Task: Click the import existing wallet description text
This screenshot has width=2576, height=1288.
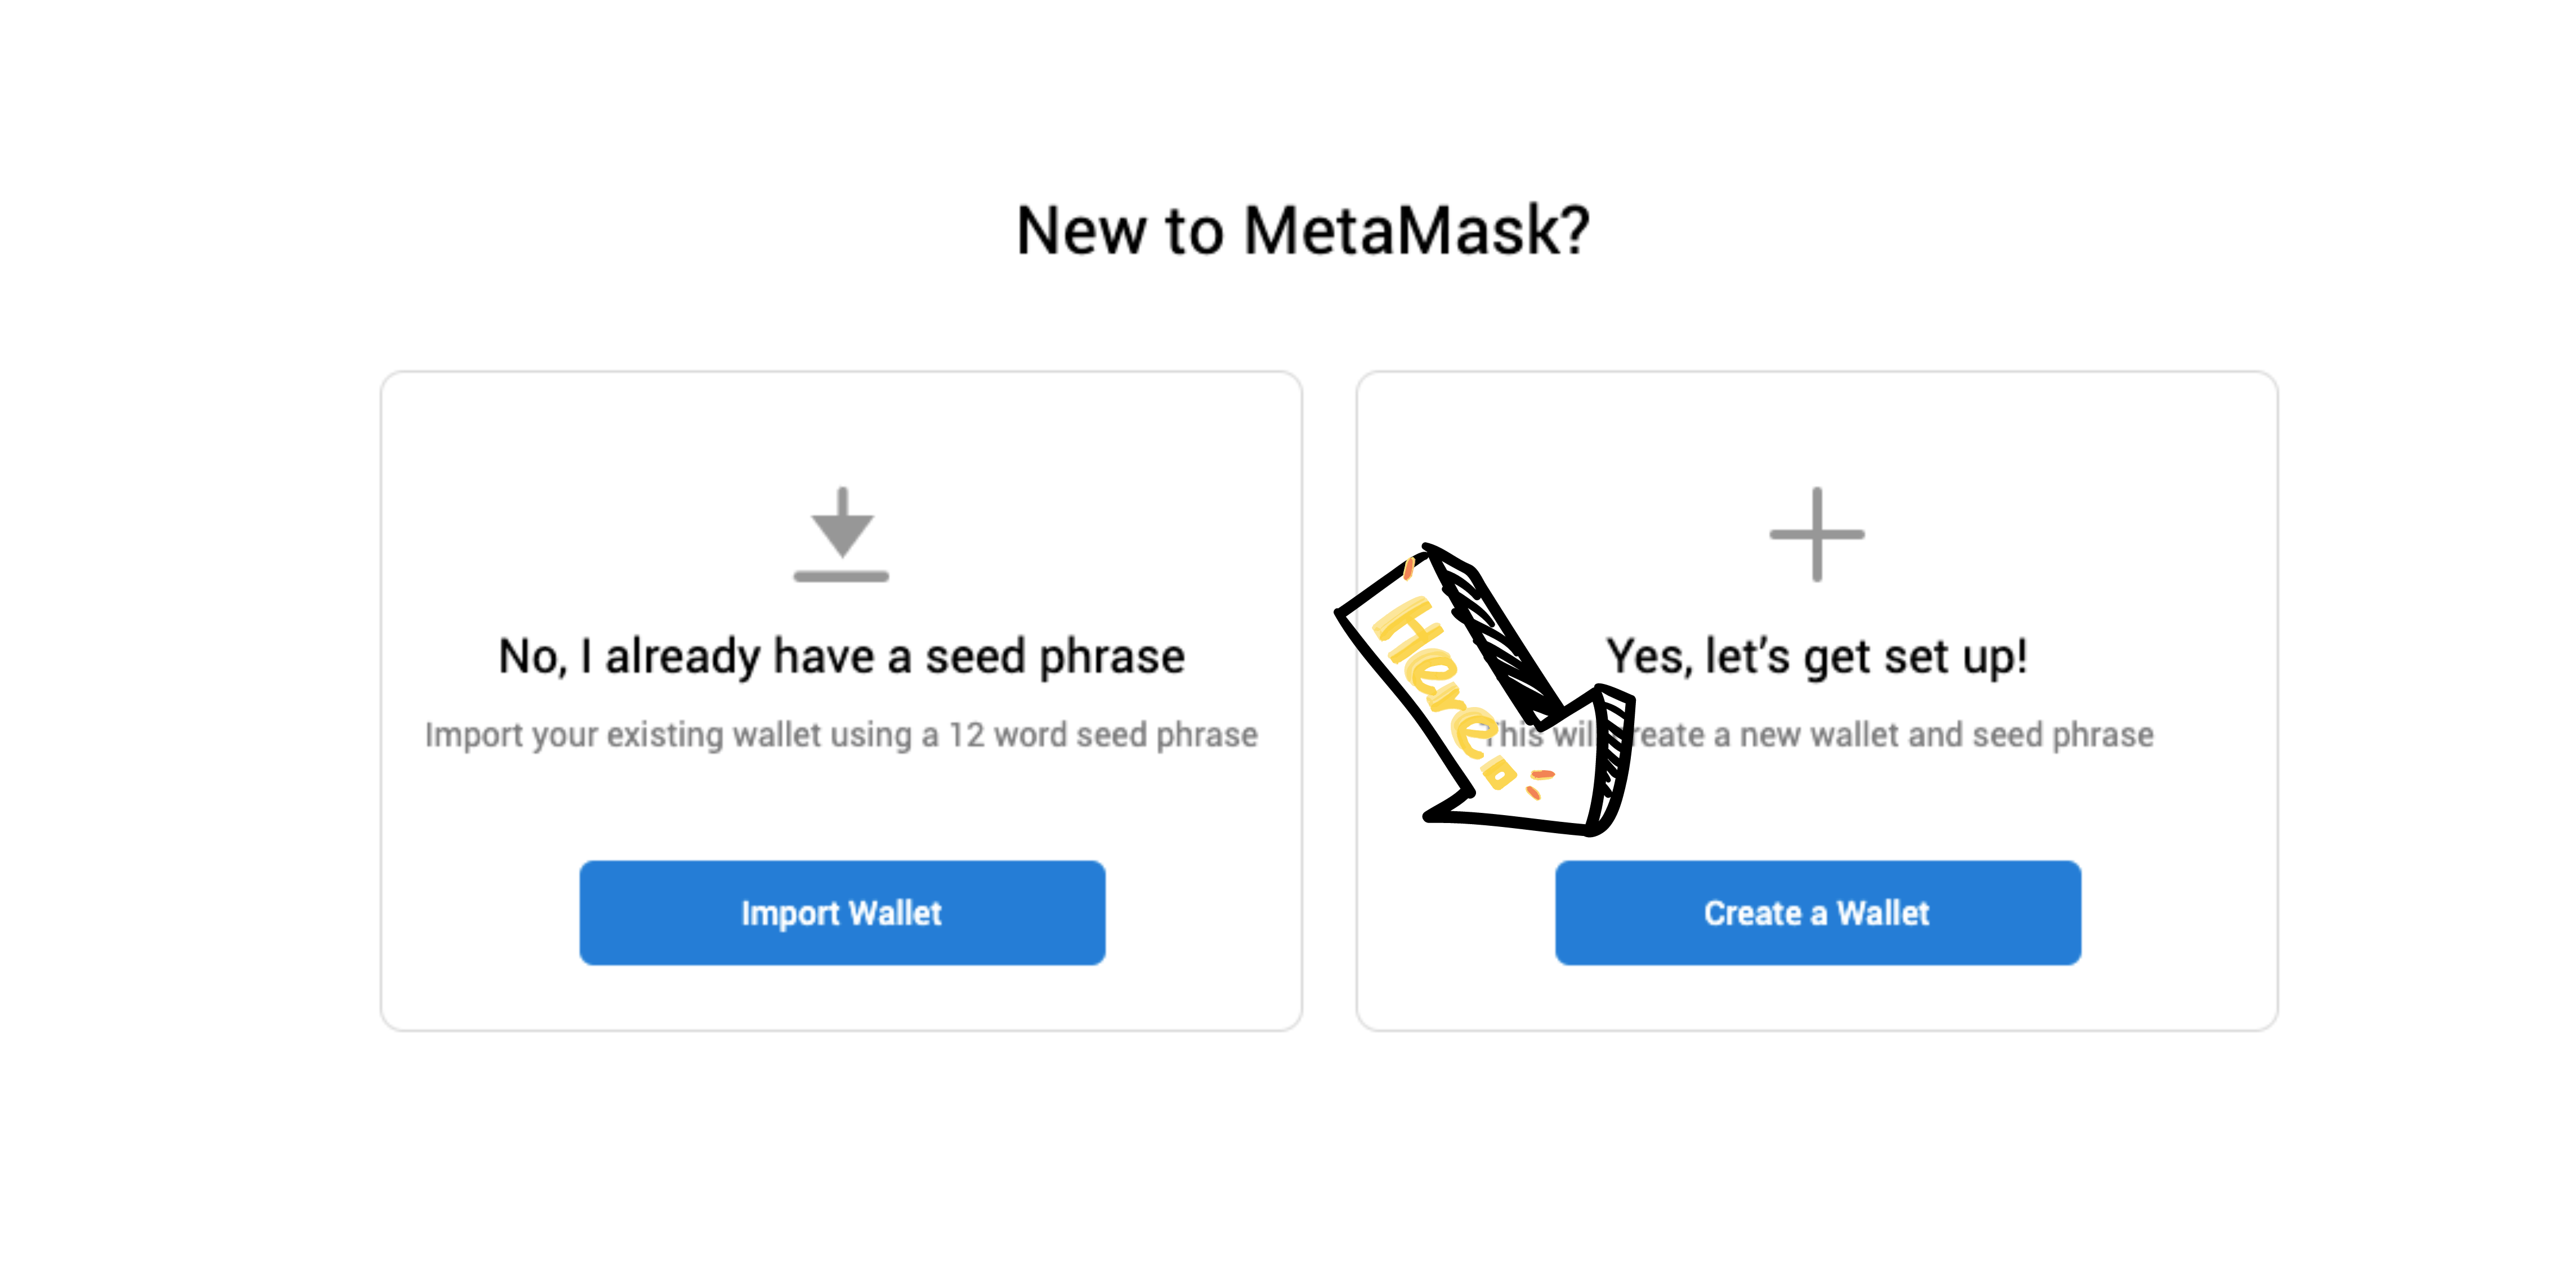Action: (841, 735)
